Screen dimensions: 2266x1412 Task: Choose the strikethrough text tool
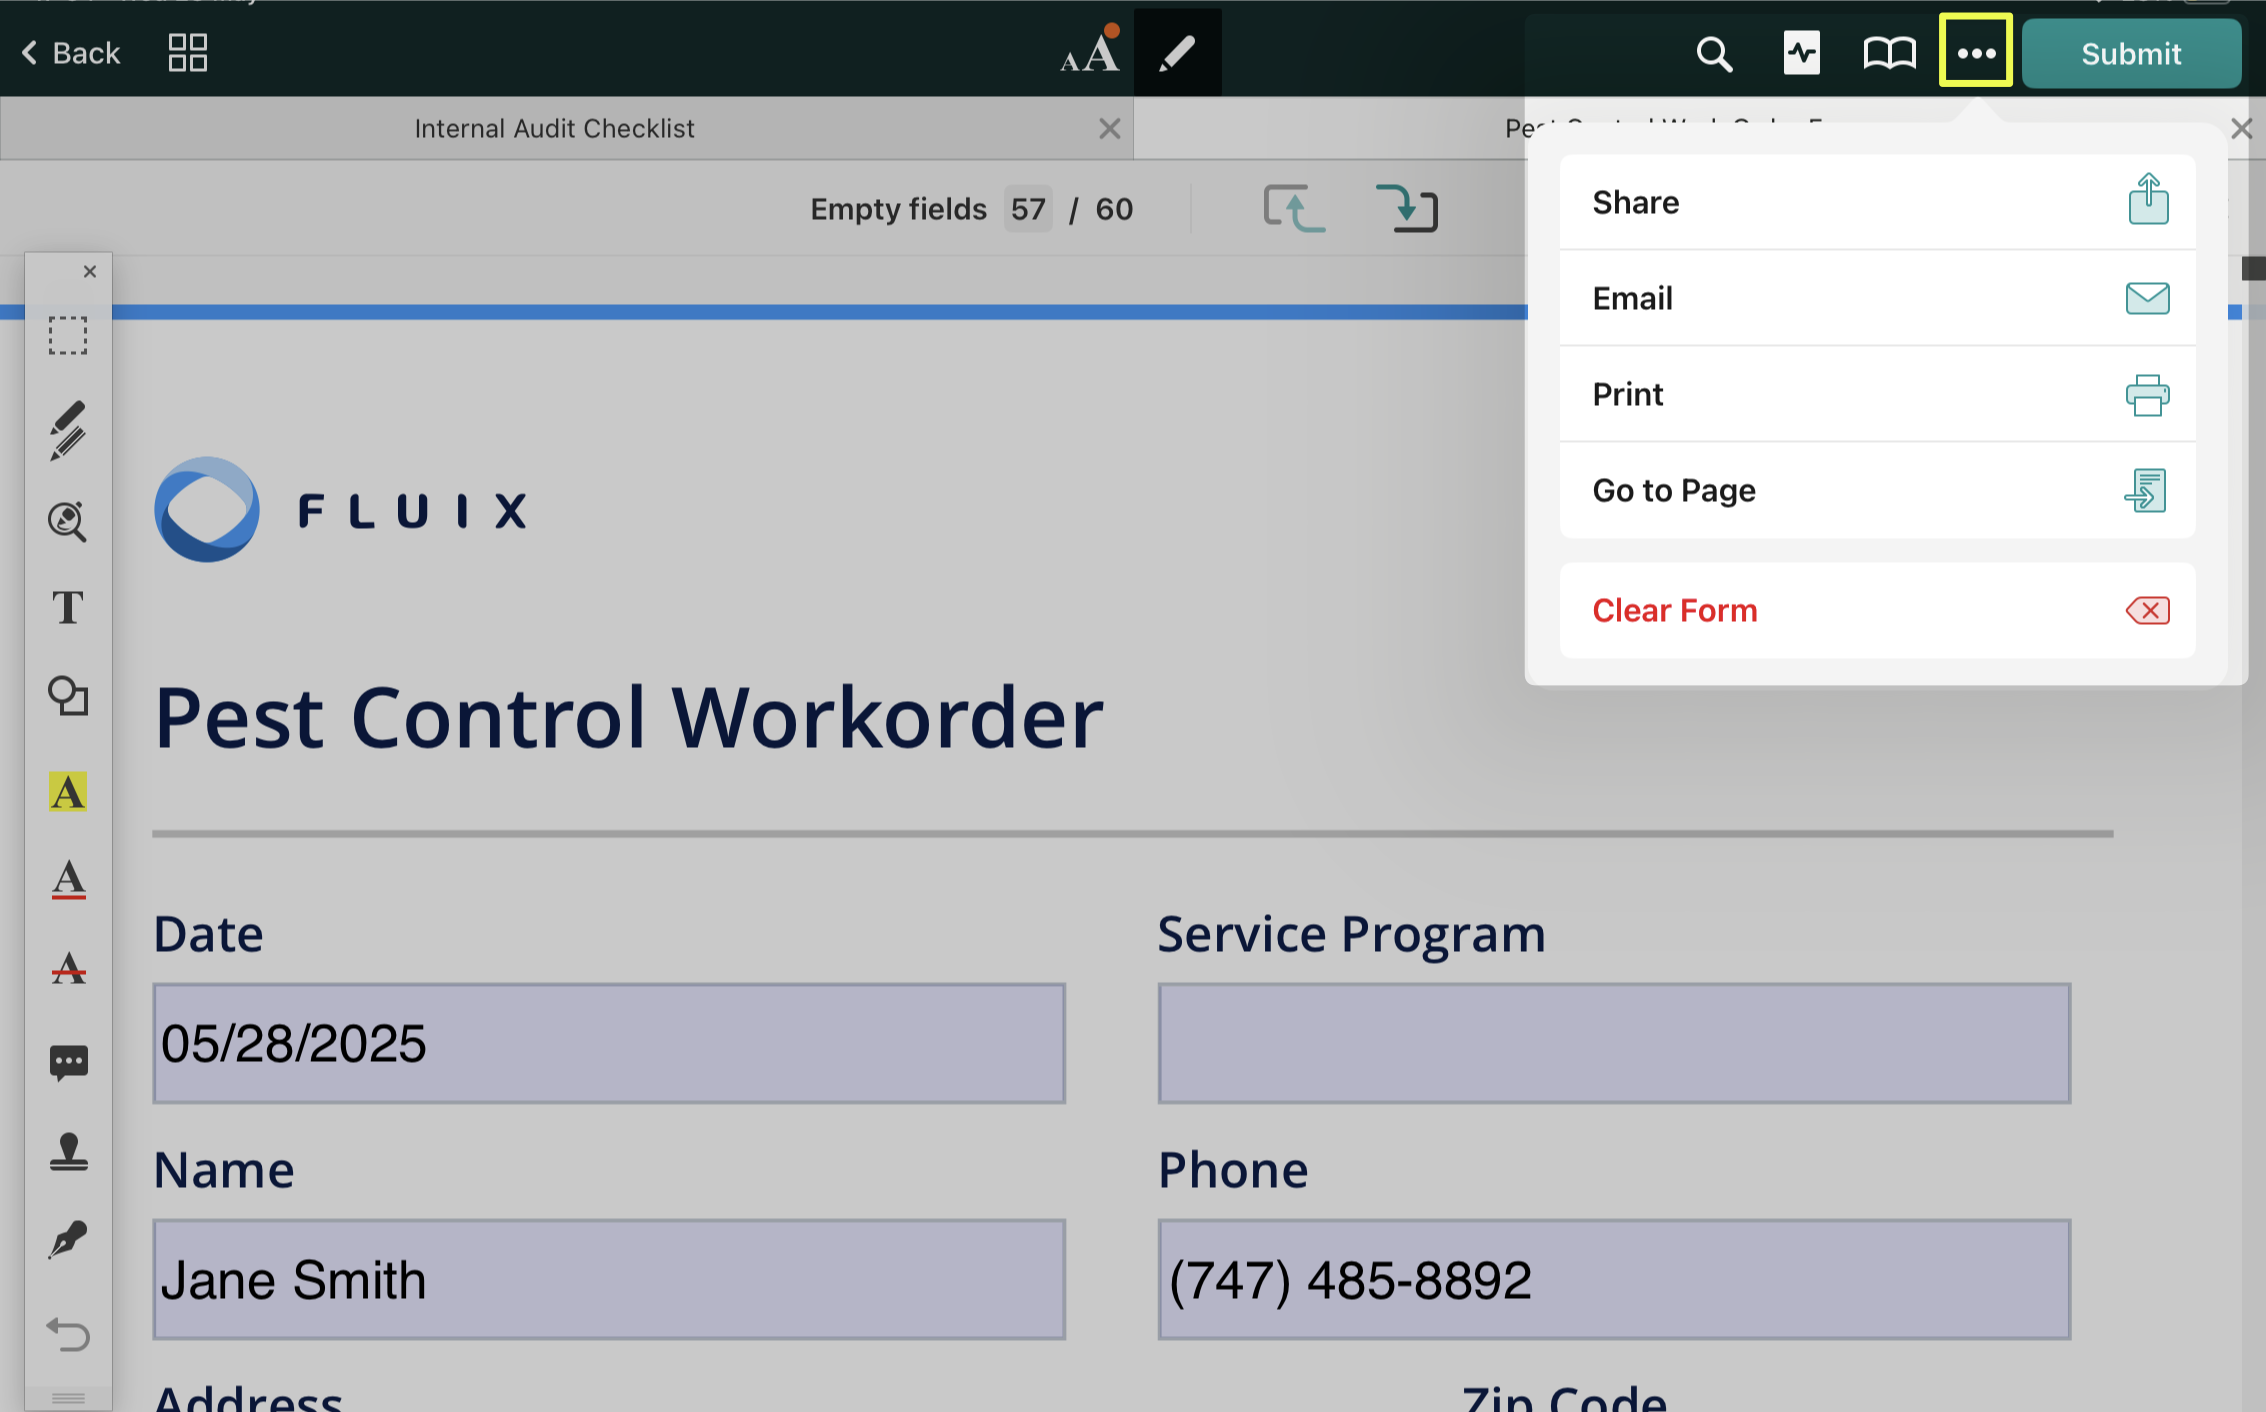coord(68,968)
